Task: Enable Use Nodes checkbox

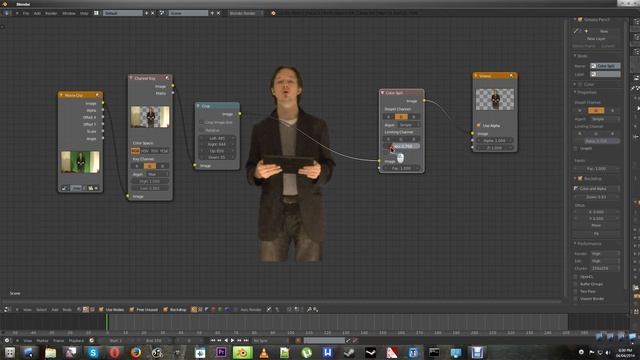Action: tap(101, 309)
